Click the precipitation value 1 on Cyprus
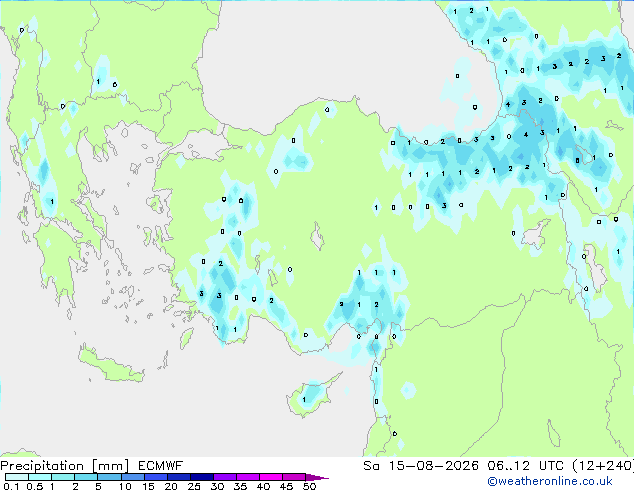The image size is (634, 490). 304,400
